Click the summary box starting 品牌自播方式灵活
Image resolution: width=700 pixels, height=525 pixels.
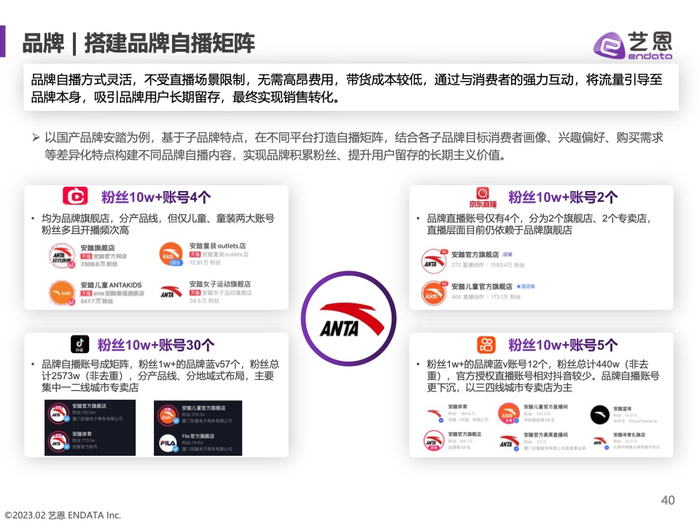[x=351, y=88]
